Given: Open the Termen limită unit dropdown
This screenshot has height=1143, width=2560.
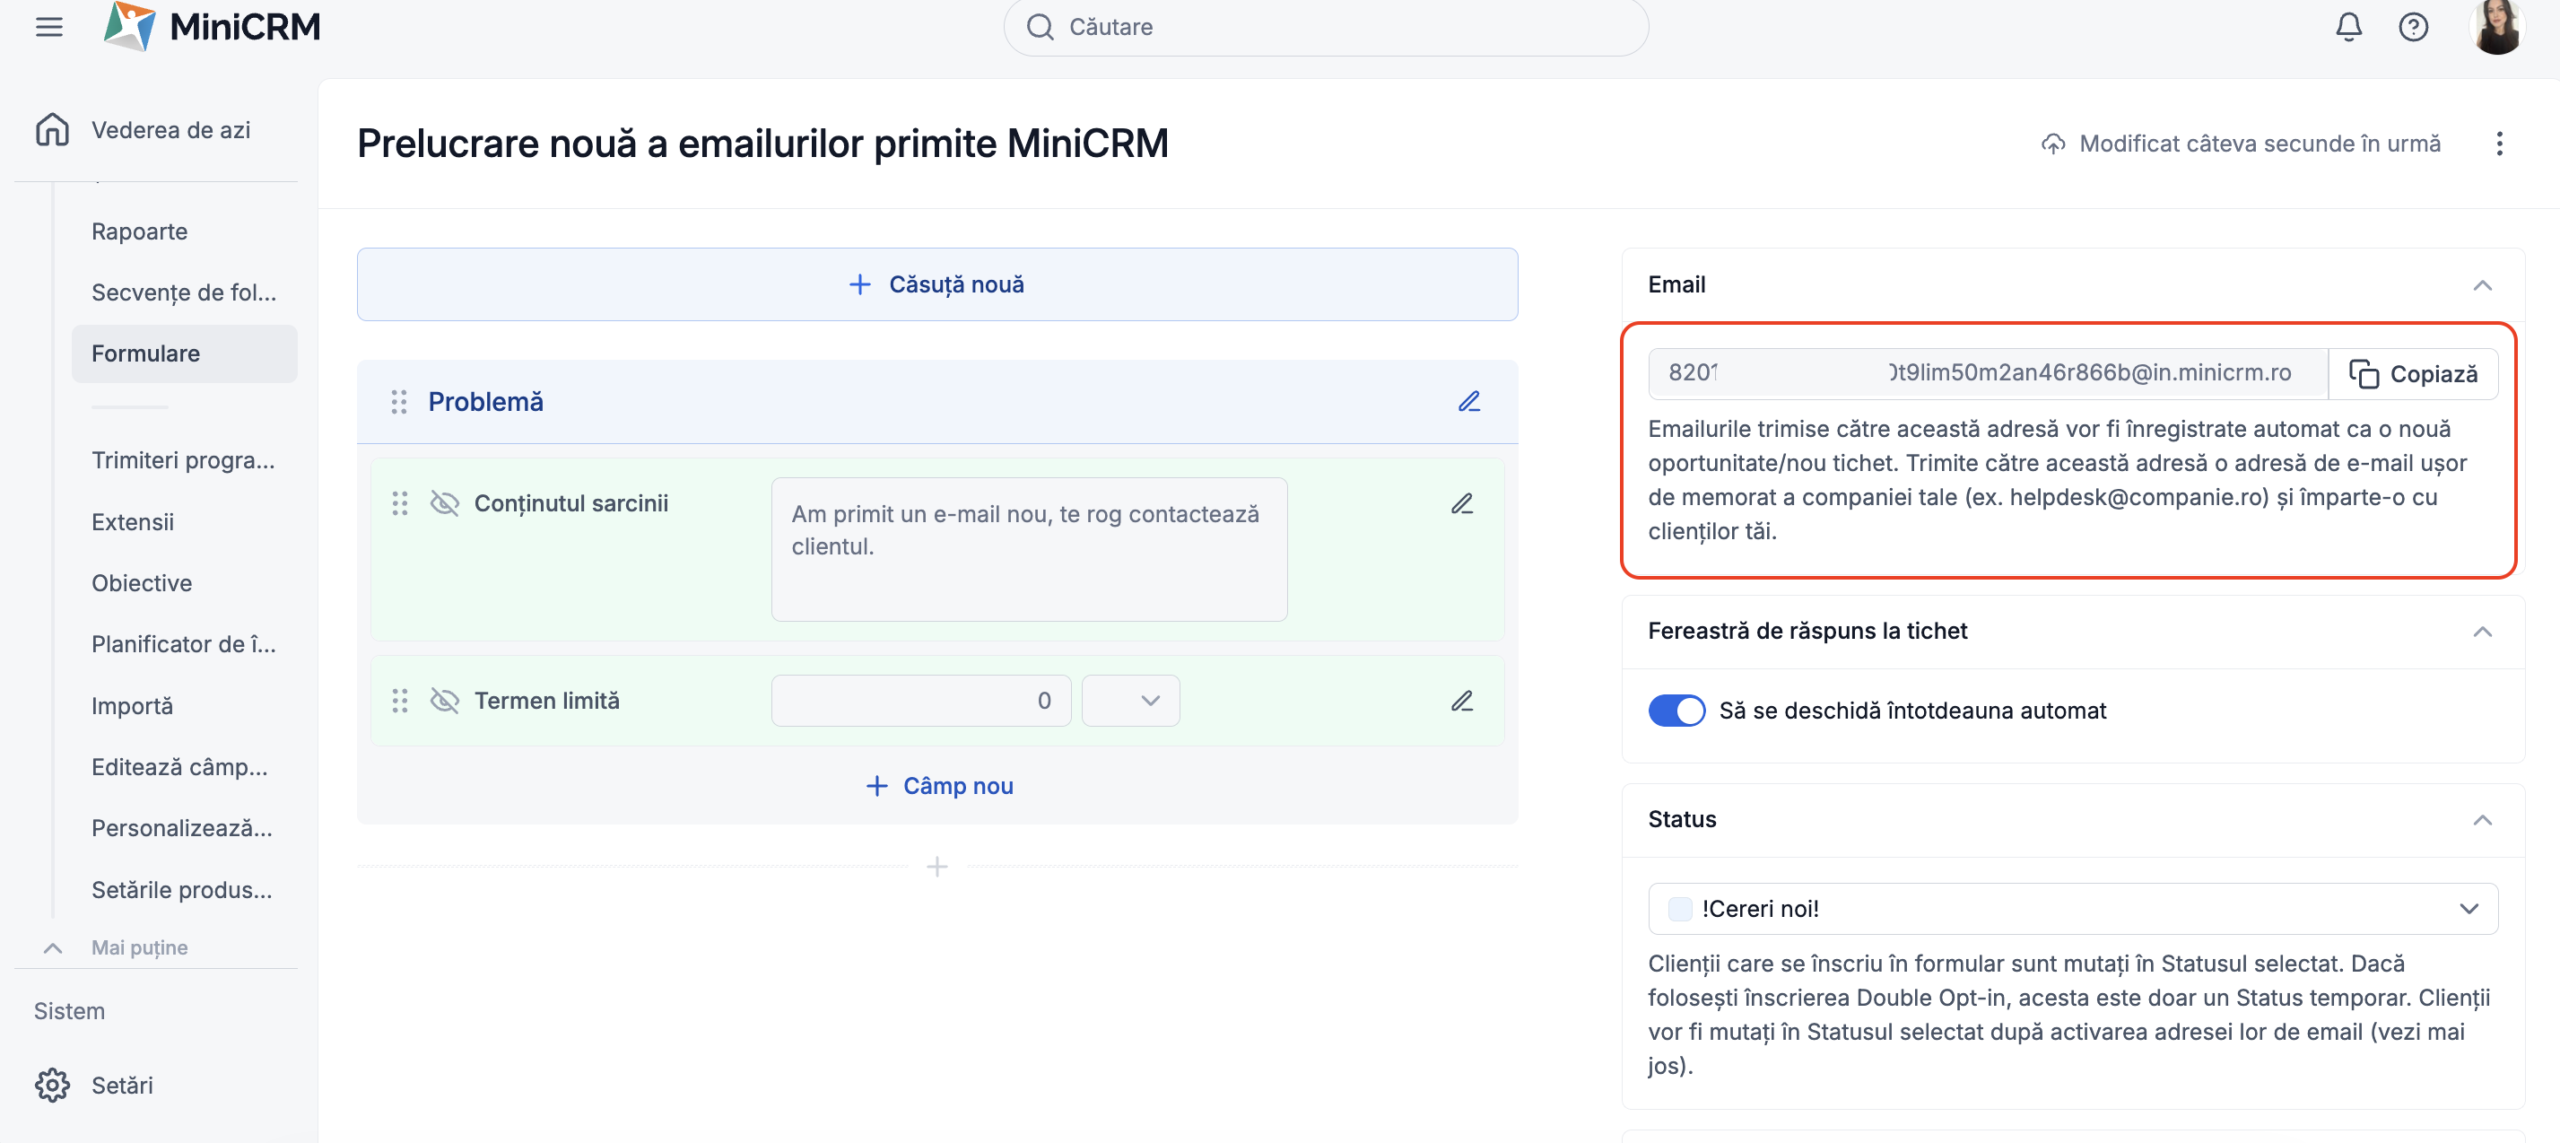Looking at the screenshot, I should click(x=1130, y=701).
